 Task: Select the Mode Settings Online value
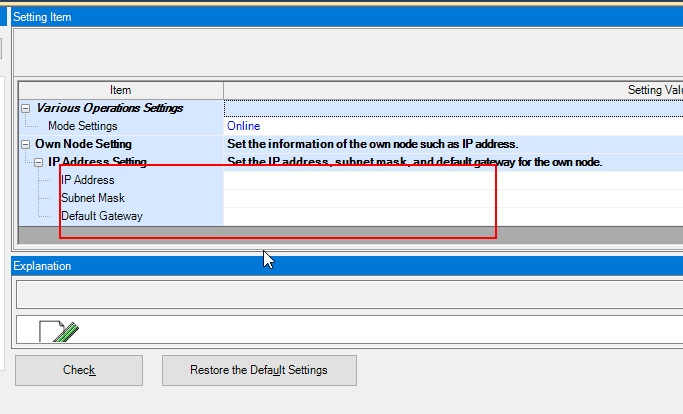(243, 126)
